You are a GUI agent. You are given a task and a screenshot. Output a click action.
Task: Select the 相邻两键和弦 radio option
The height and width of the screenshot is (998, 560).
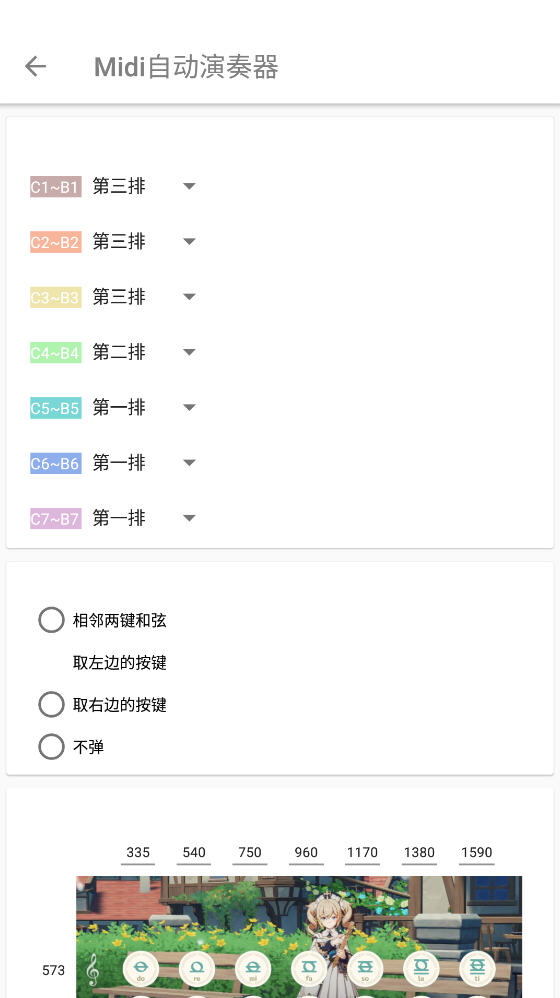pos(52,620)
